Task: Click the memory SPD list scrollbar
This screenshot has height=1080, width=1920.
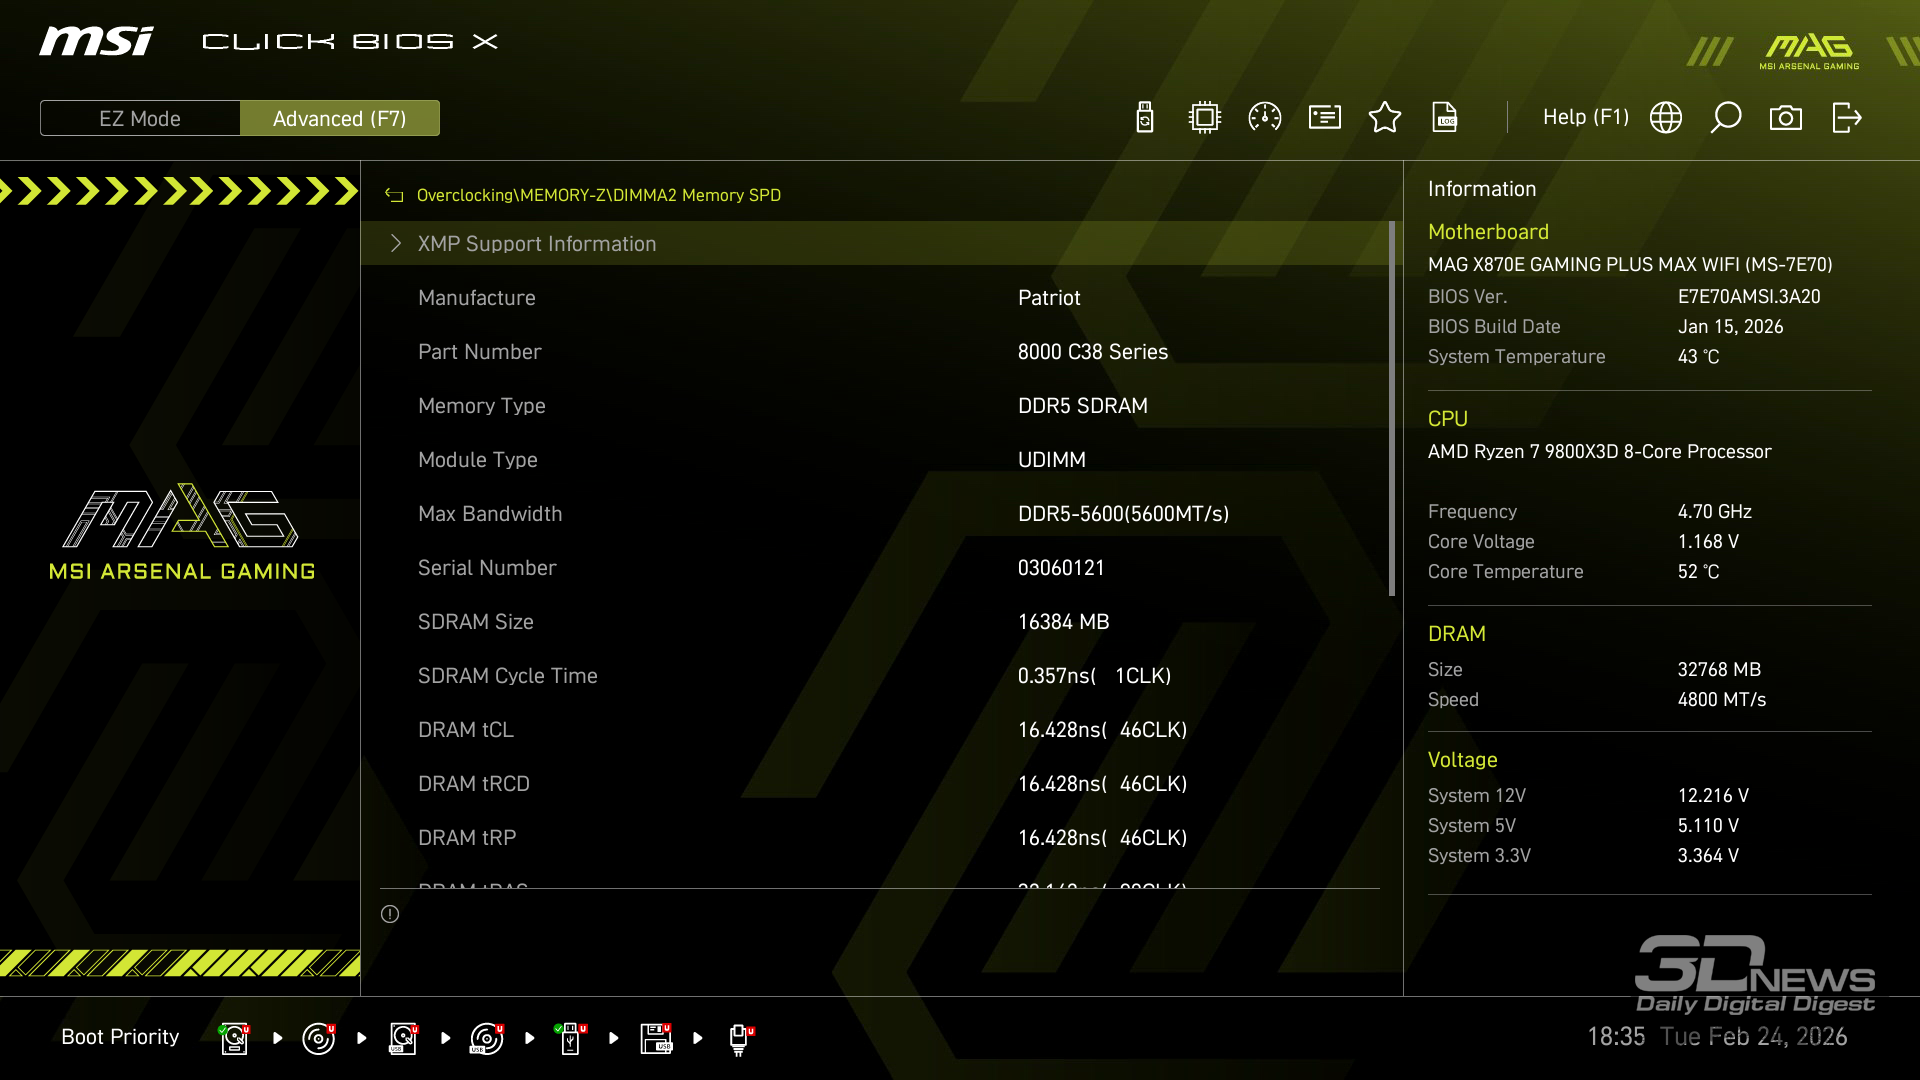Action: pyautogui.click(x=1391, y=410)
